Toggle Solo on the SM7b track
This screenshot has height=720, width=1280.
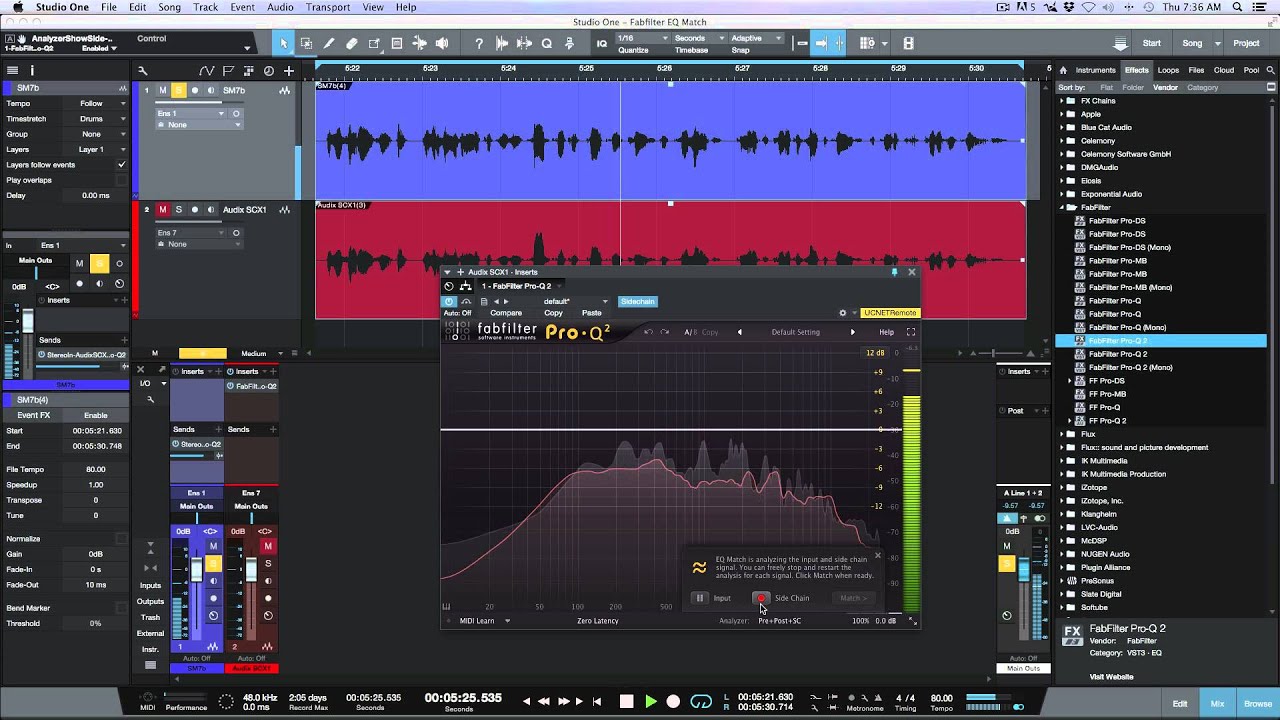[179, 90]
